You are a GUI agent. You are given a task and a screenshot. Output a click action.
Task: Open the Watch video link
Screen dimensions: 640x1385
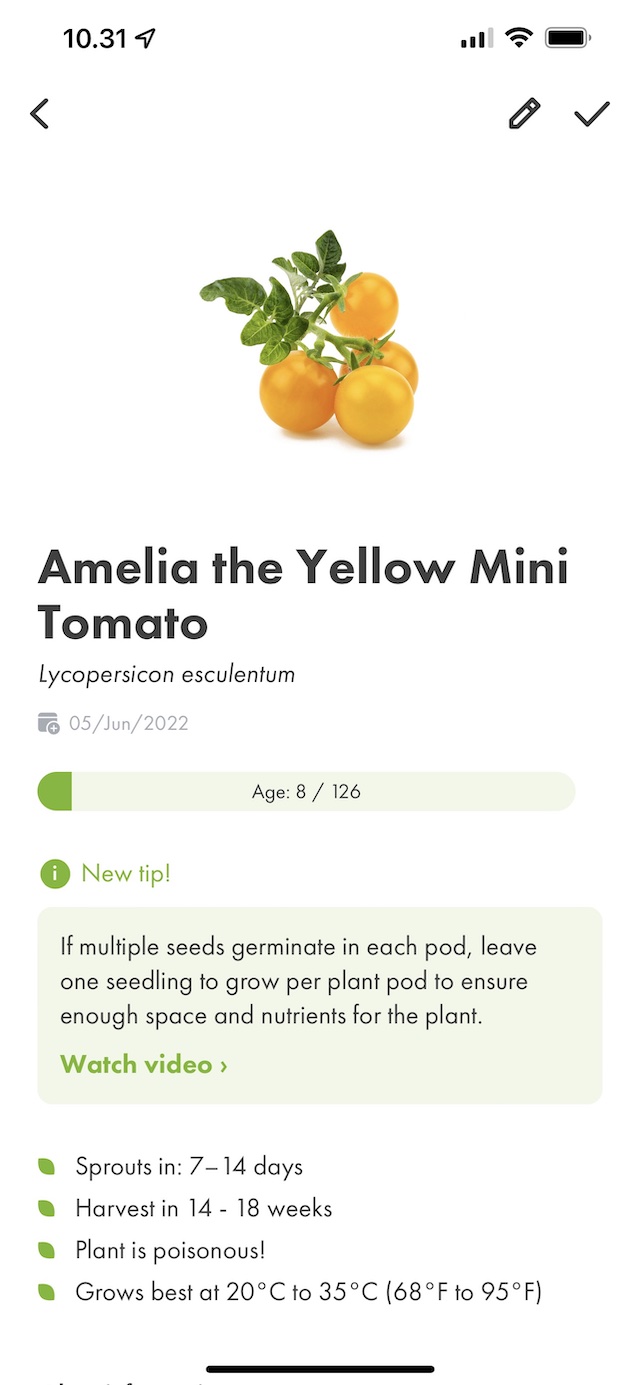pyautogui.click(x=144, y=1064)
